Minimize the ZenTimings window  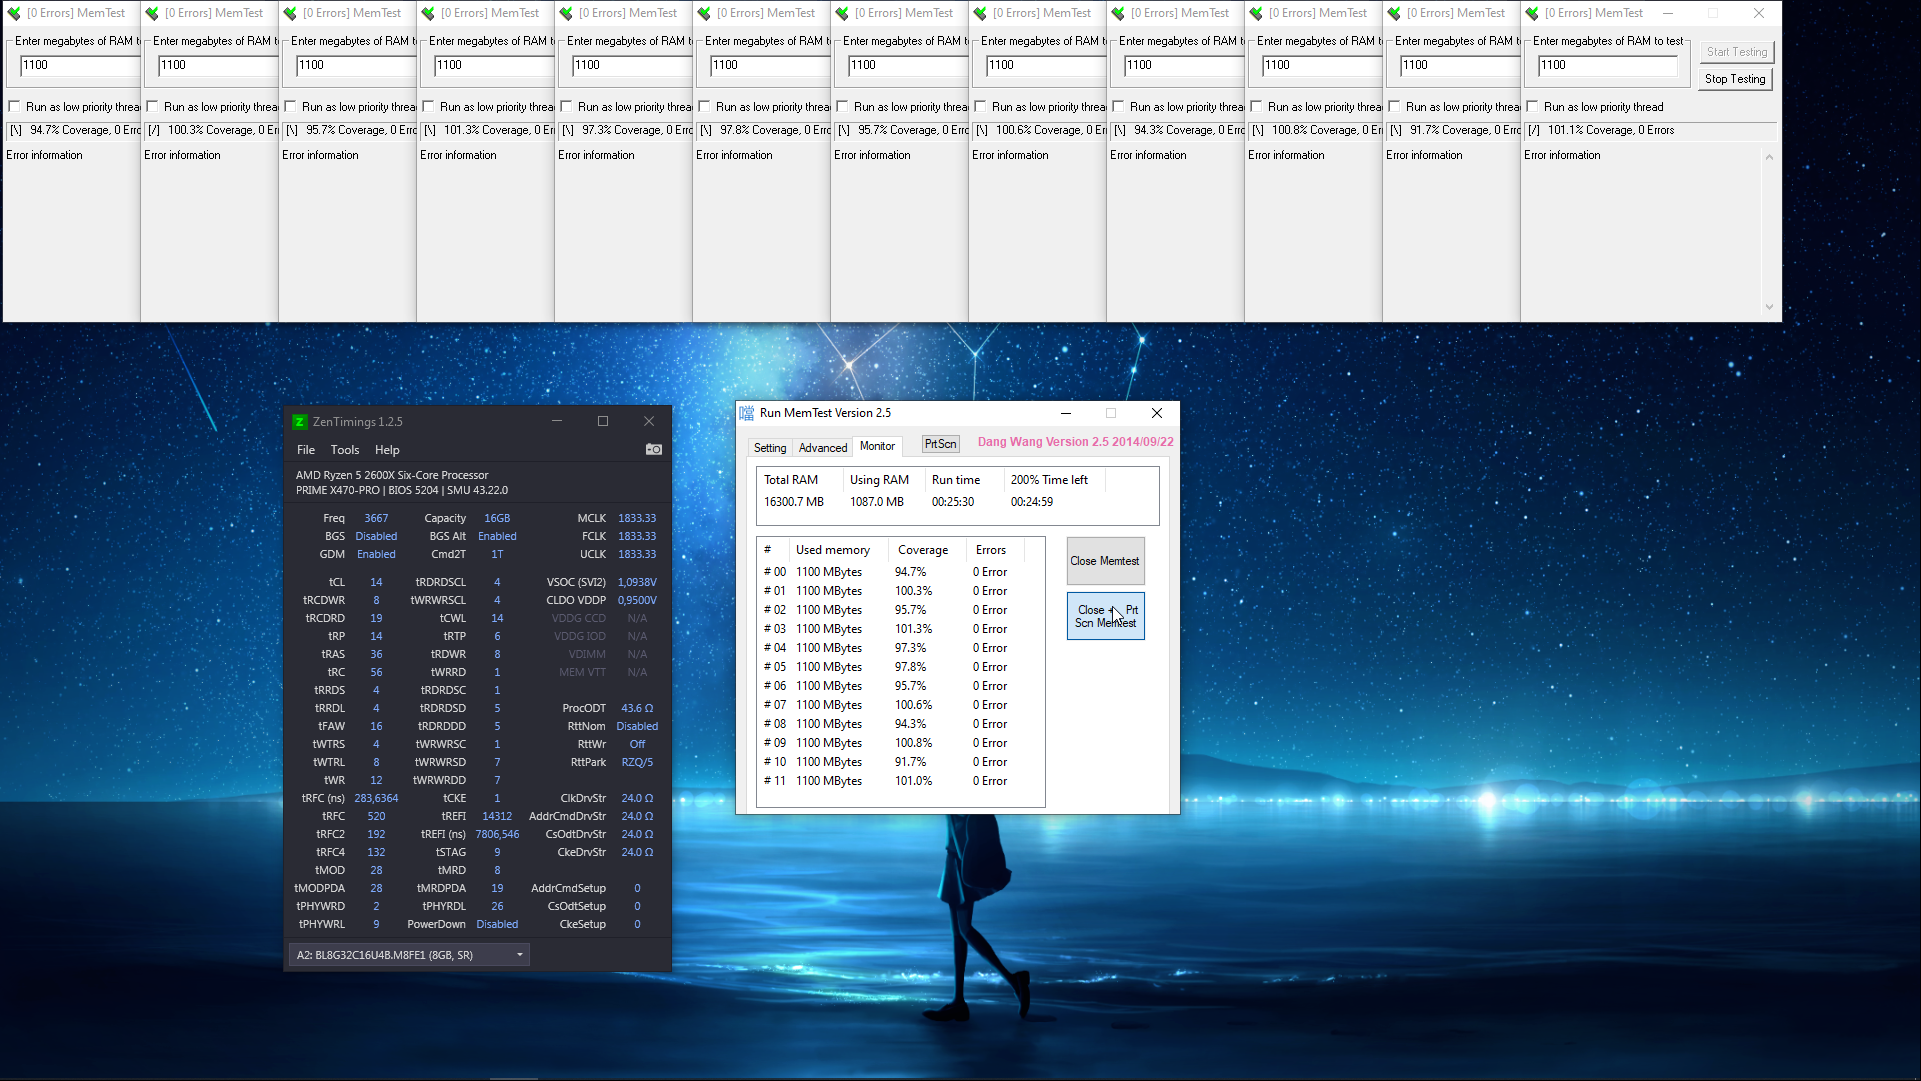pyautogui.click(x=557, y=421)
